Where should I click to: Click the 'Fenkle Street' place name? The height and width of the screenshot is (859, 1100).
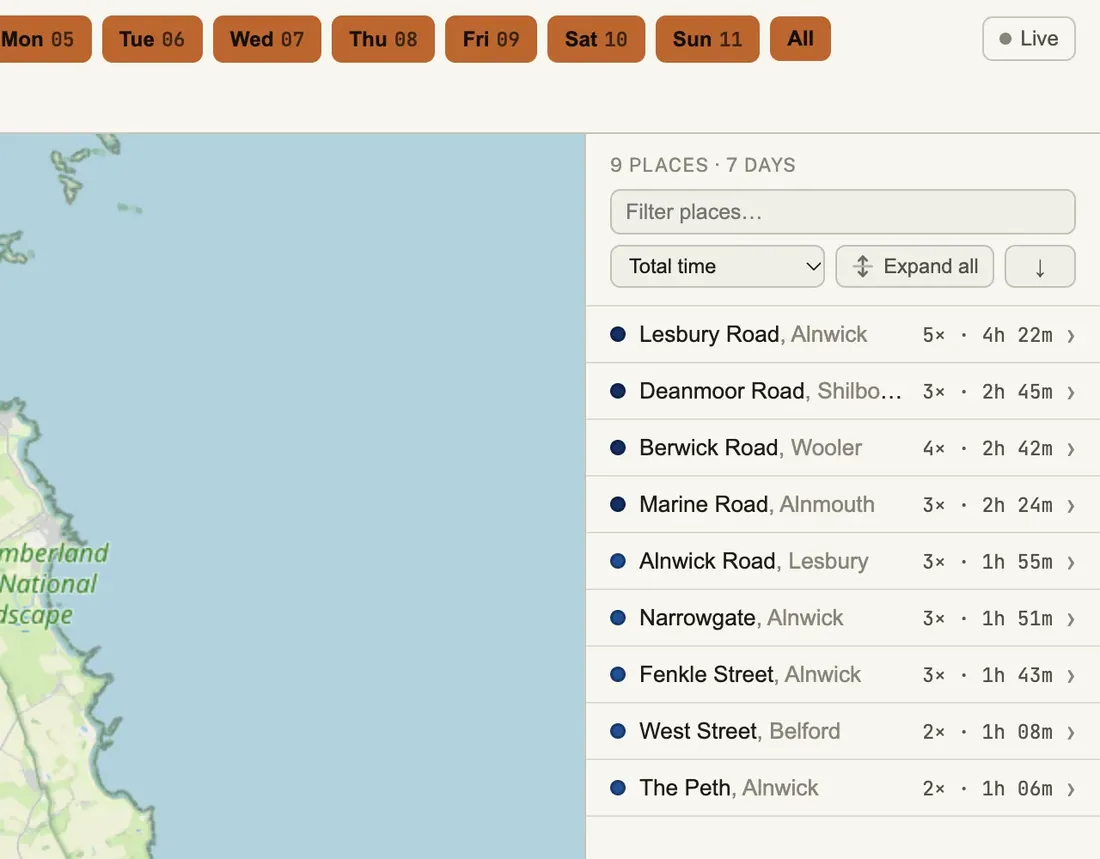coord(706,674)
